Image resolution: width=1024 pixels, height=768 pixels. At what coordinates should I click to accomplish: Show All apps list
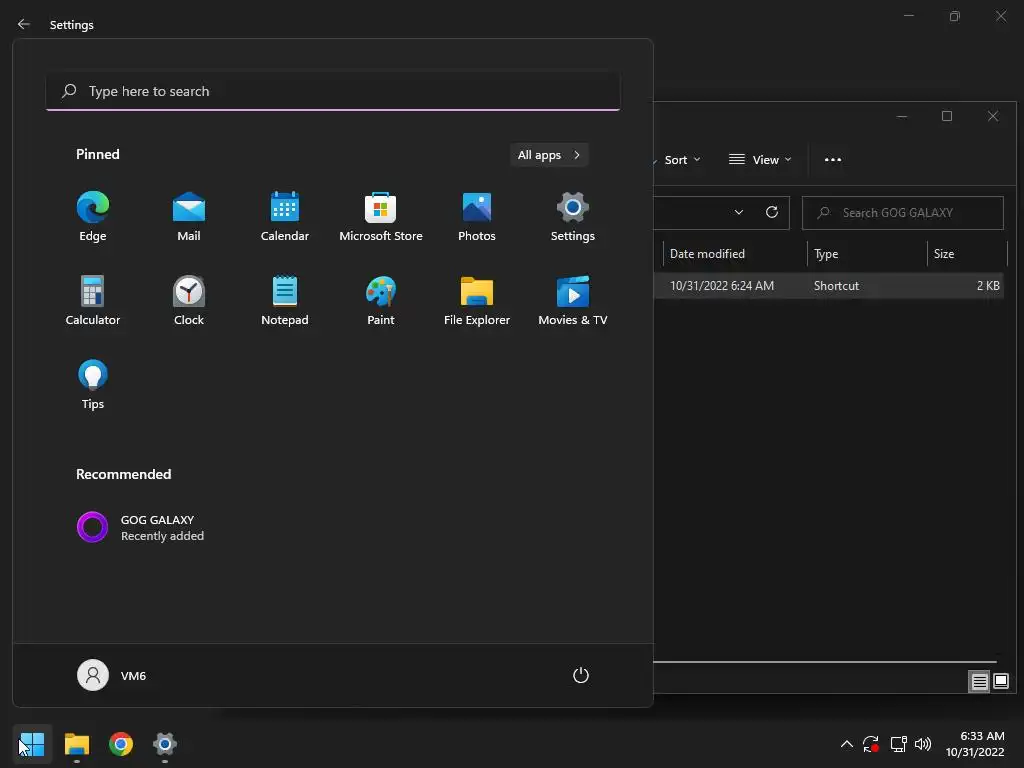[549, 155]
